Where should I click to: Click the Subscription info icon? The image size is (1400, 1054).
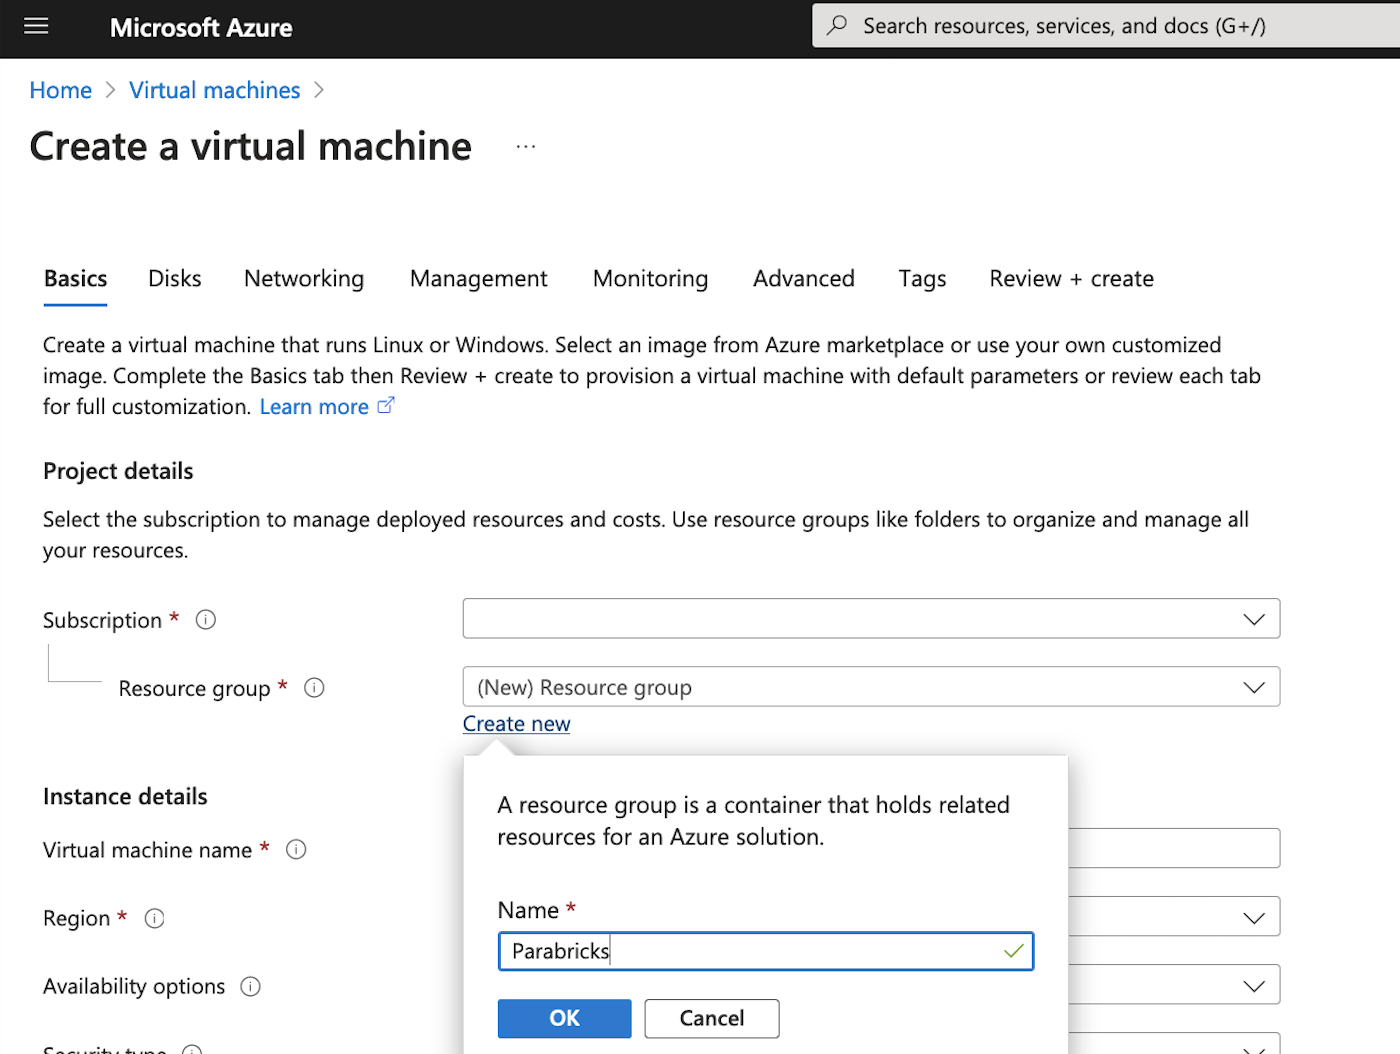[206, 620]
